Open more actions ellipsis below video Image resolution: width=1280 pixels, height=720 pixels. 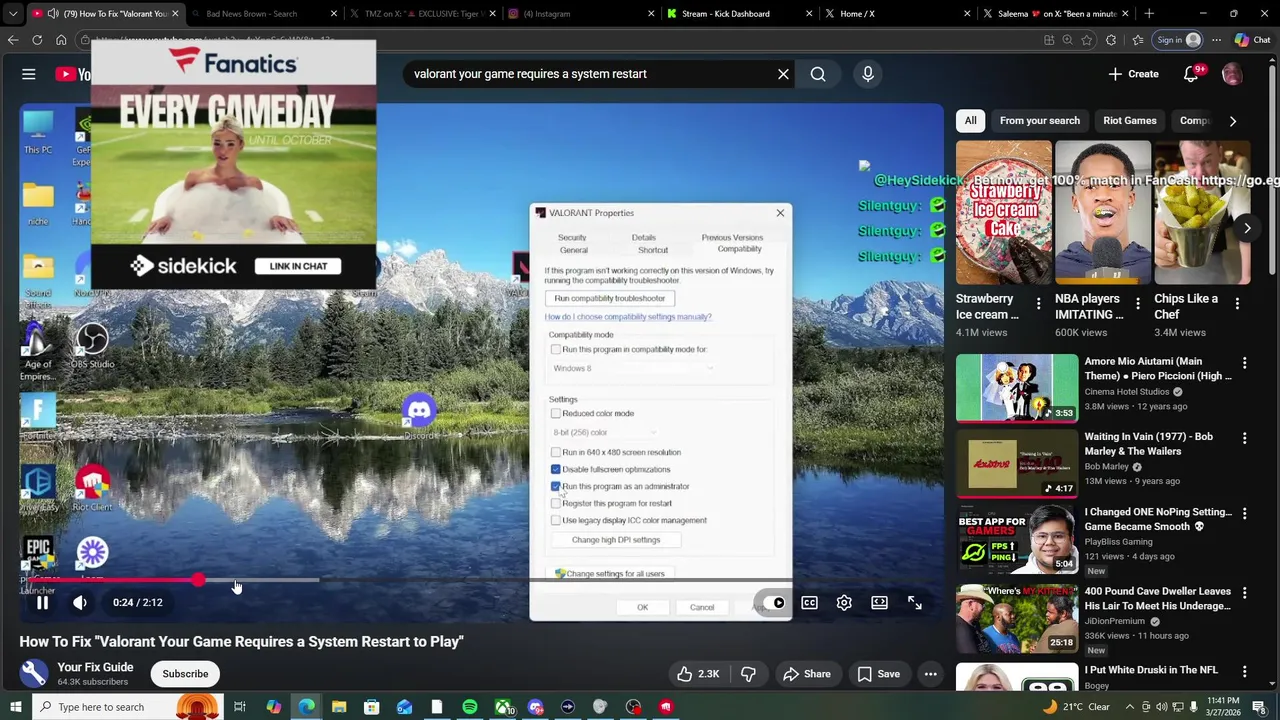point(930,674)
